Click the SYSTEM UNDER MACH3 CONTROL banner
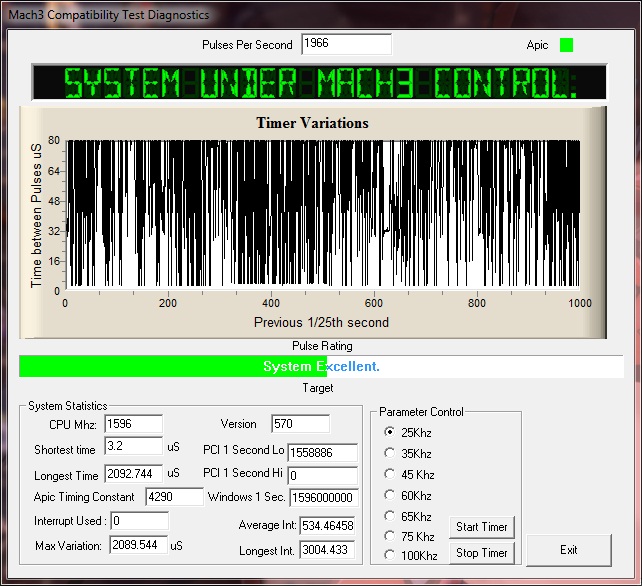642x586 pixels. (319, 82)
